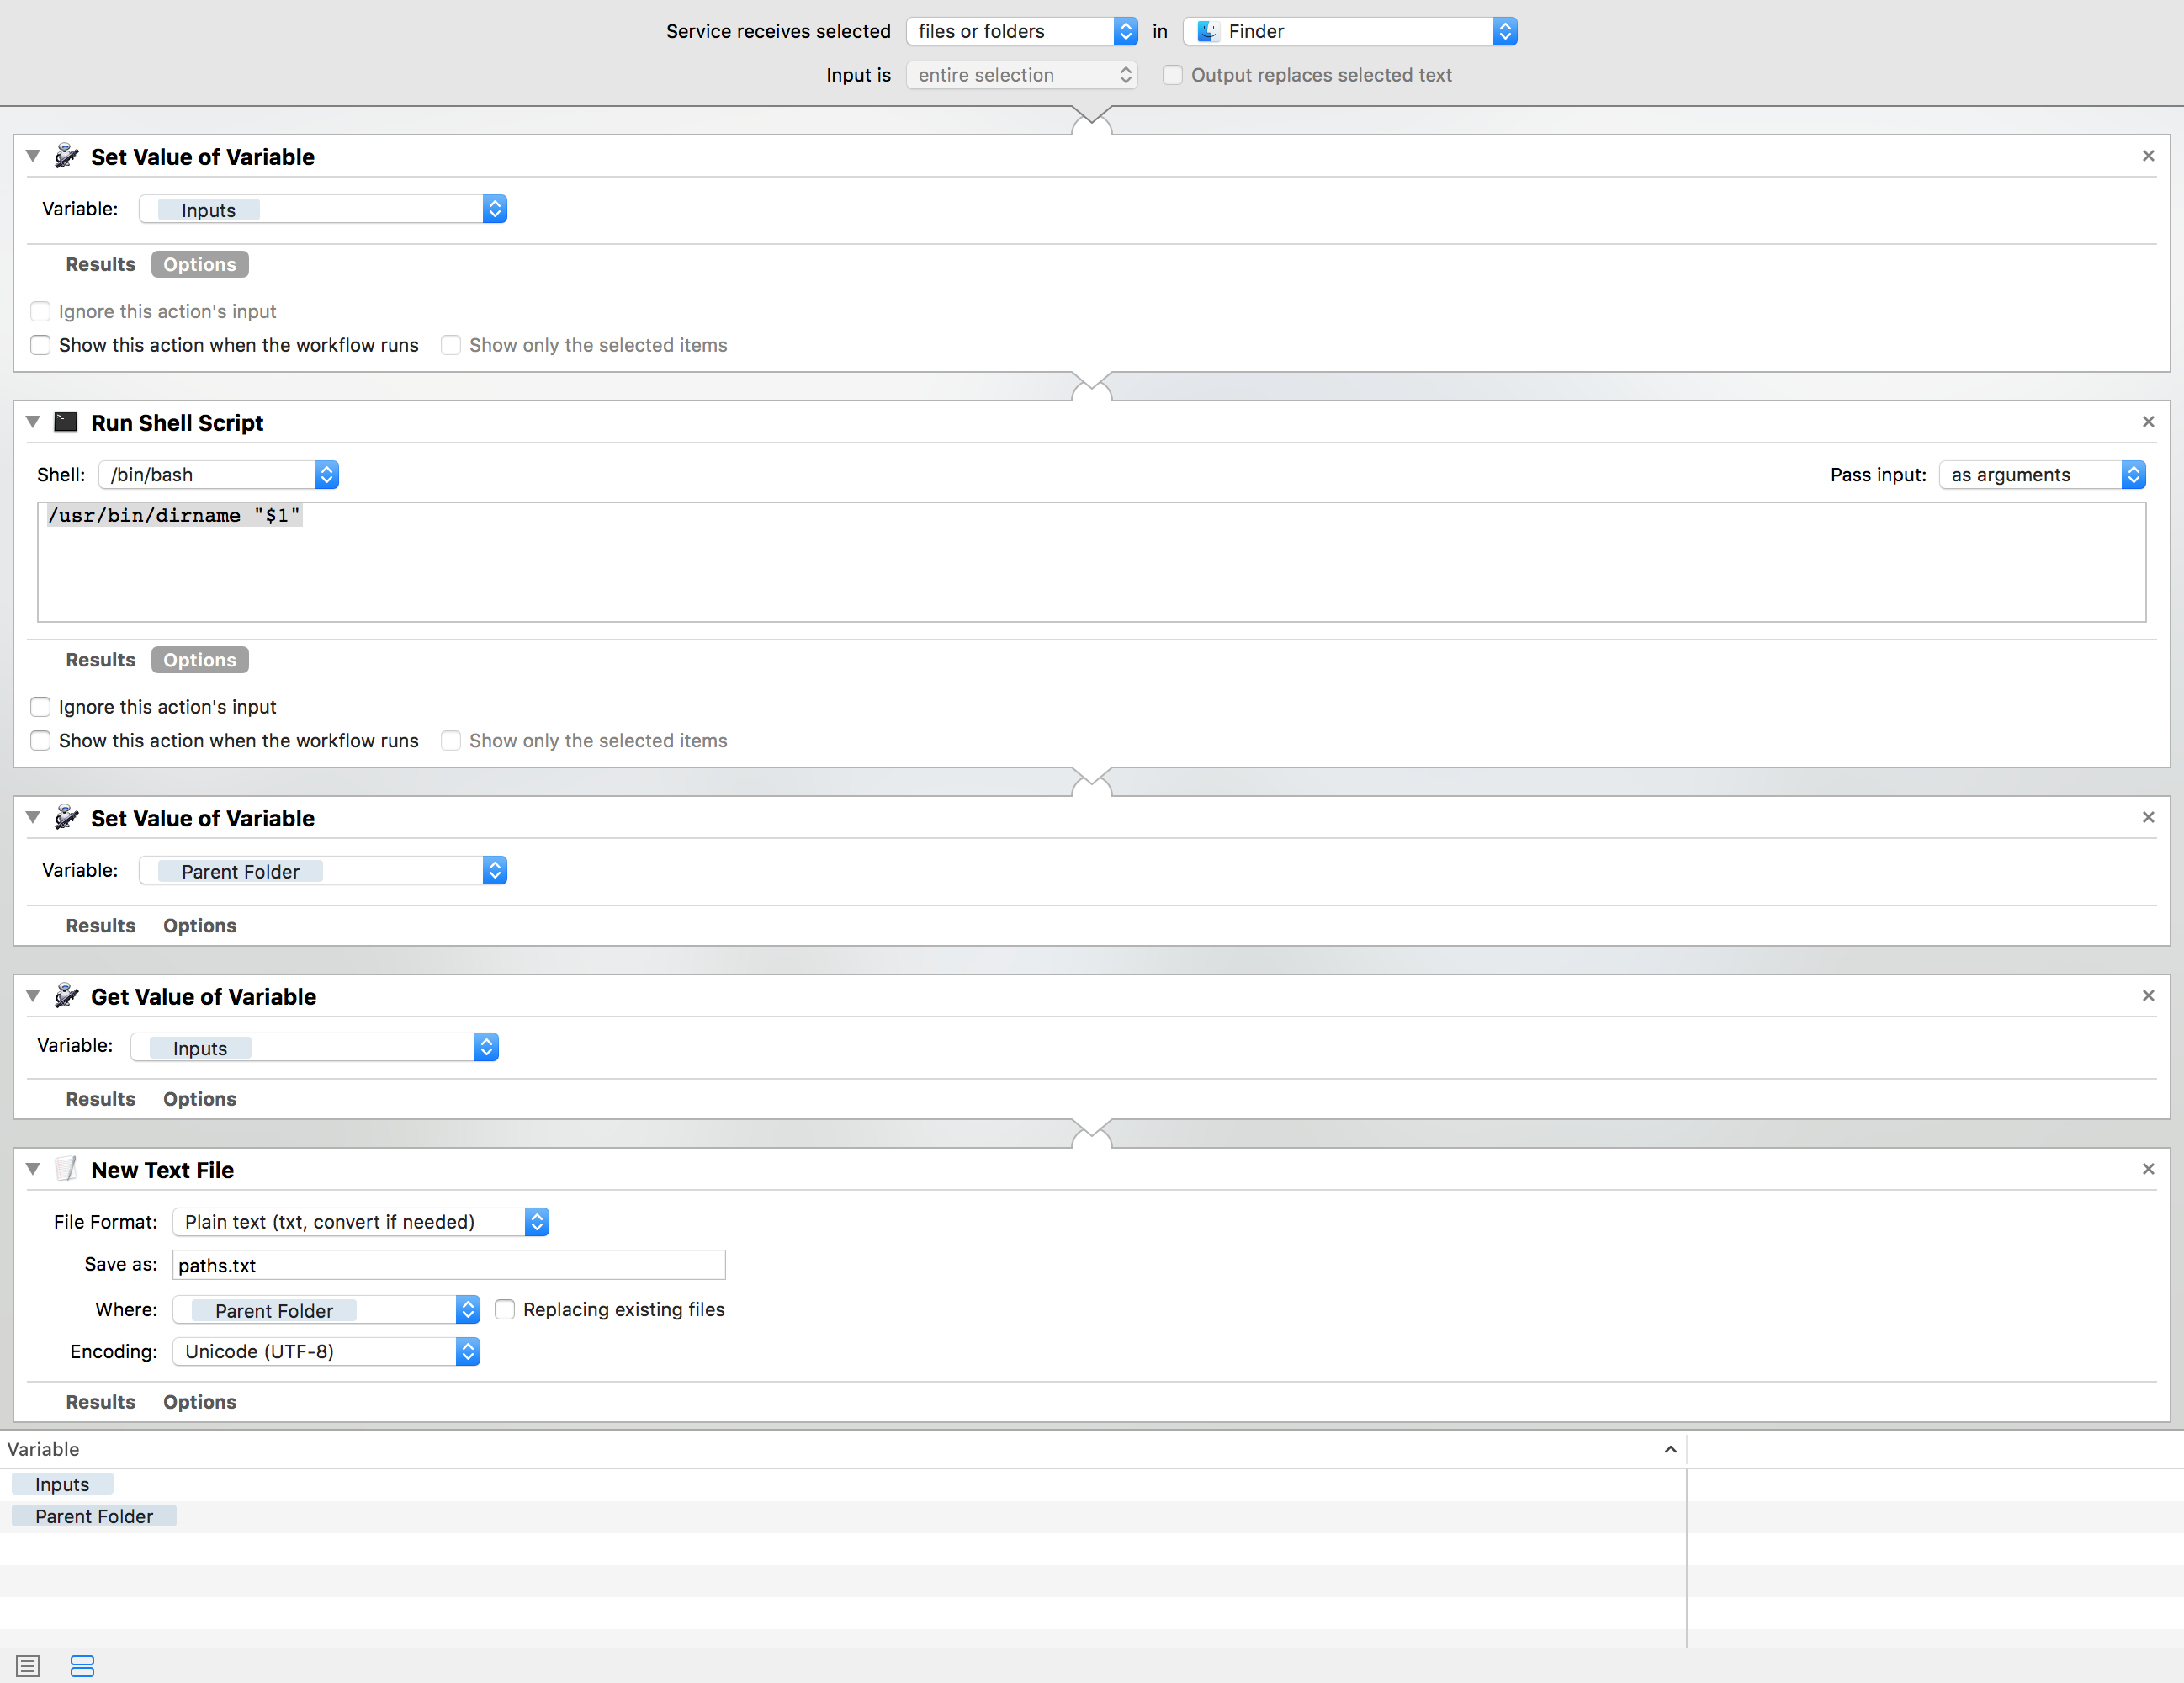Viewport: 2184px width, 1683px height.
Task: Select the Options tab in Set Value Variable
Action: pos(198,263)
